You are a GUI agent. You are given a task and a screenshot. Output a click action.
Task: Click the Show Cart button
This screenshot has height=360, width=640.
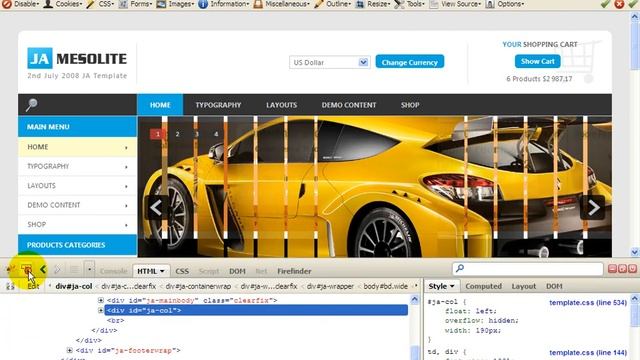pos(538,61)
